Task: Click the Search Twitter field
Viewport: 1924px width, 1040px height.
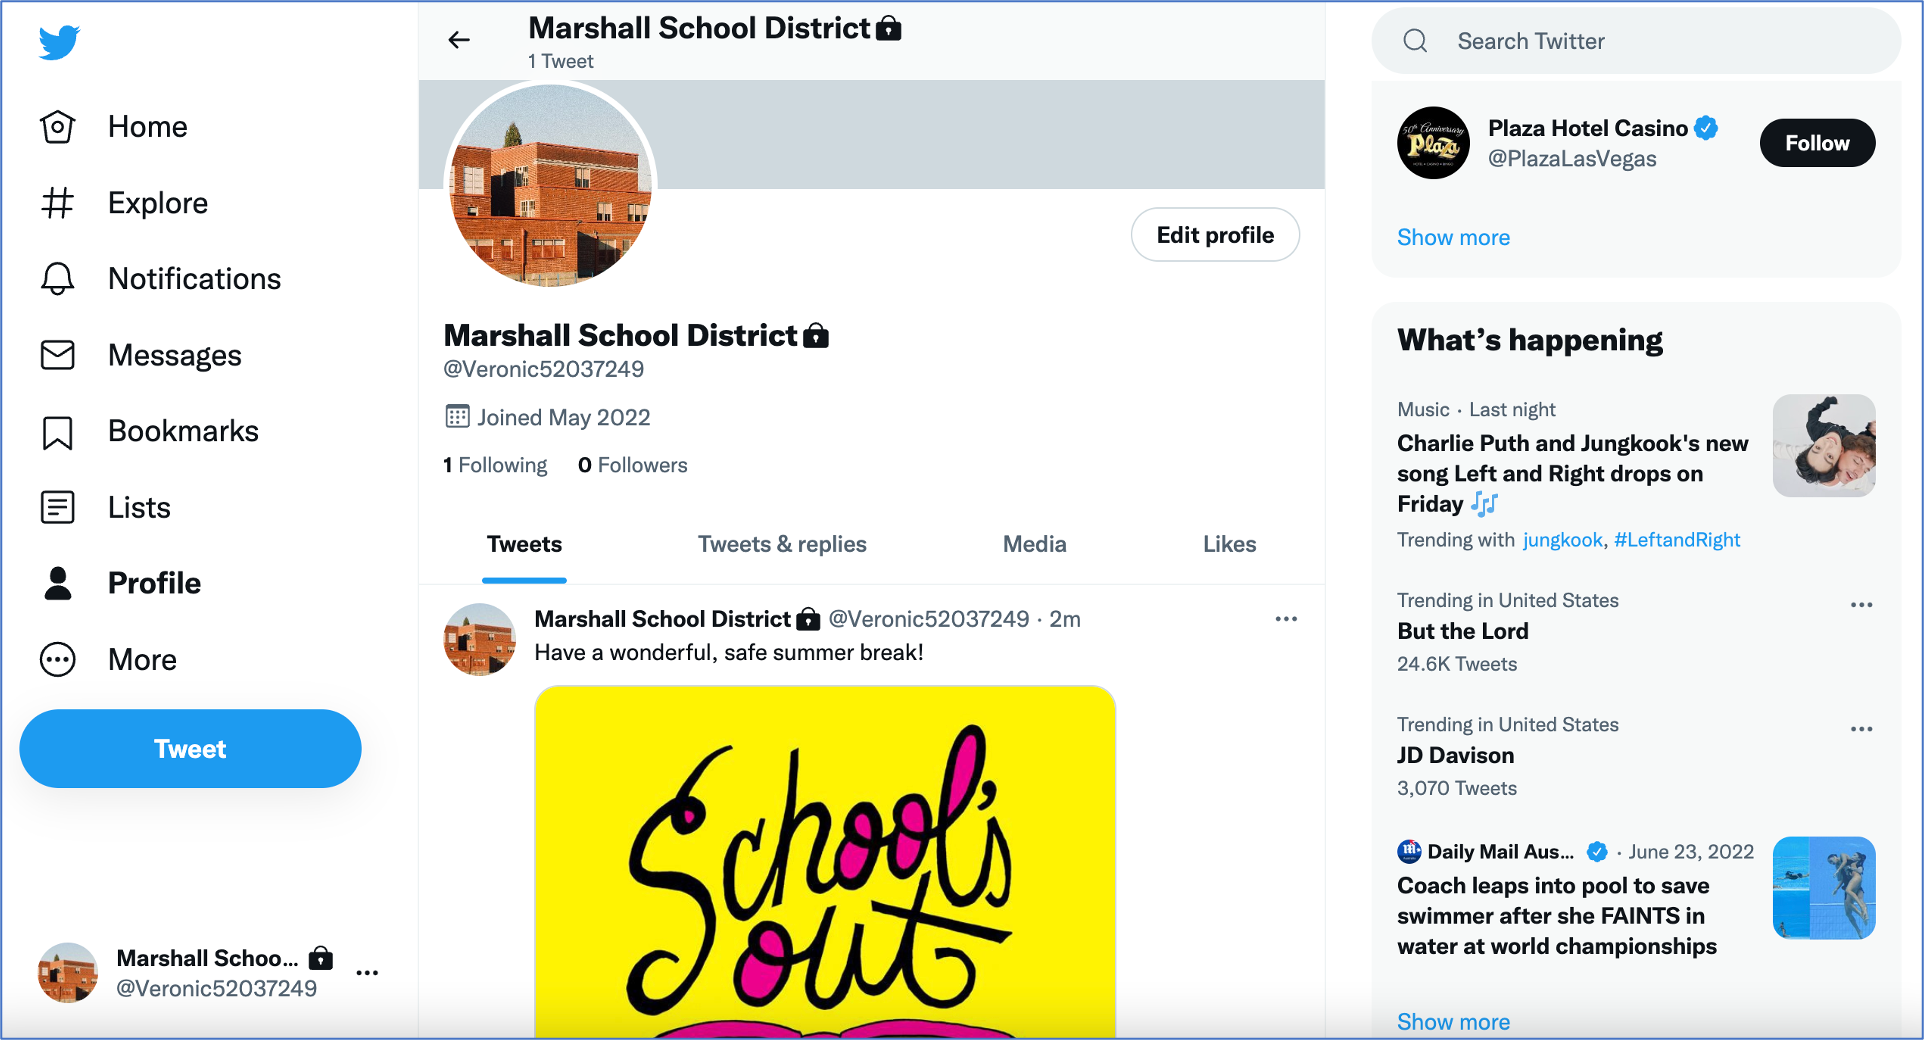Action: (1636, 41)
